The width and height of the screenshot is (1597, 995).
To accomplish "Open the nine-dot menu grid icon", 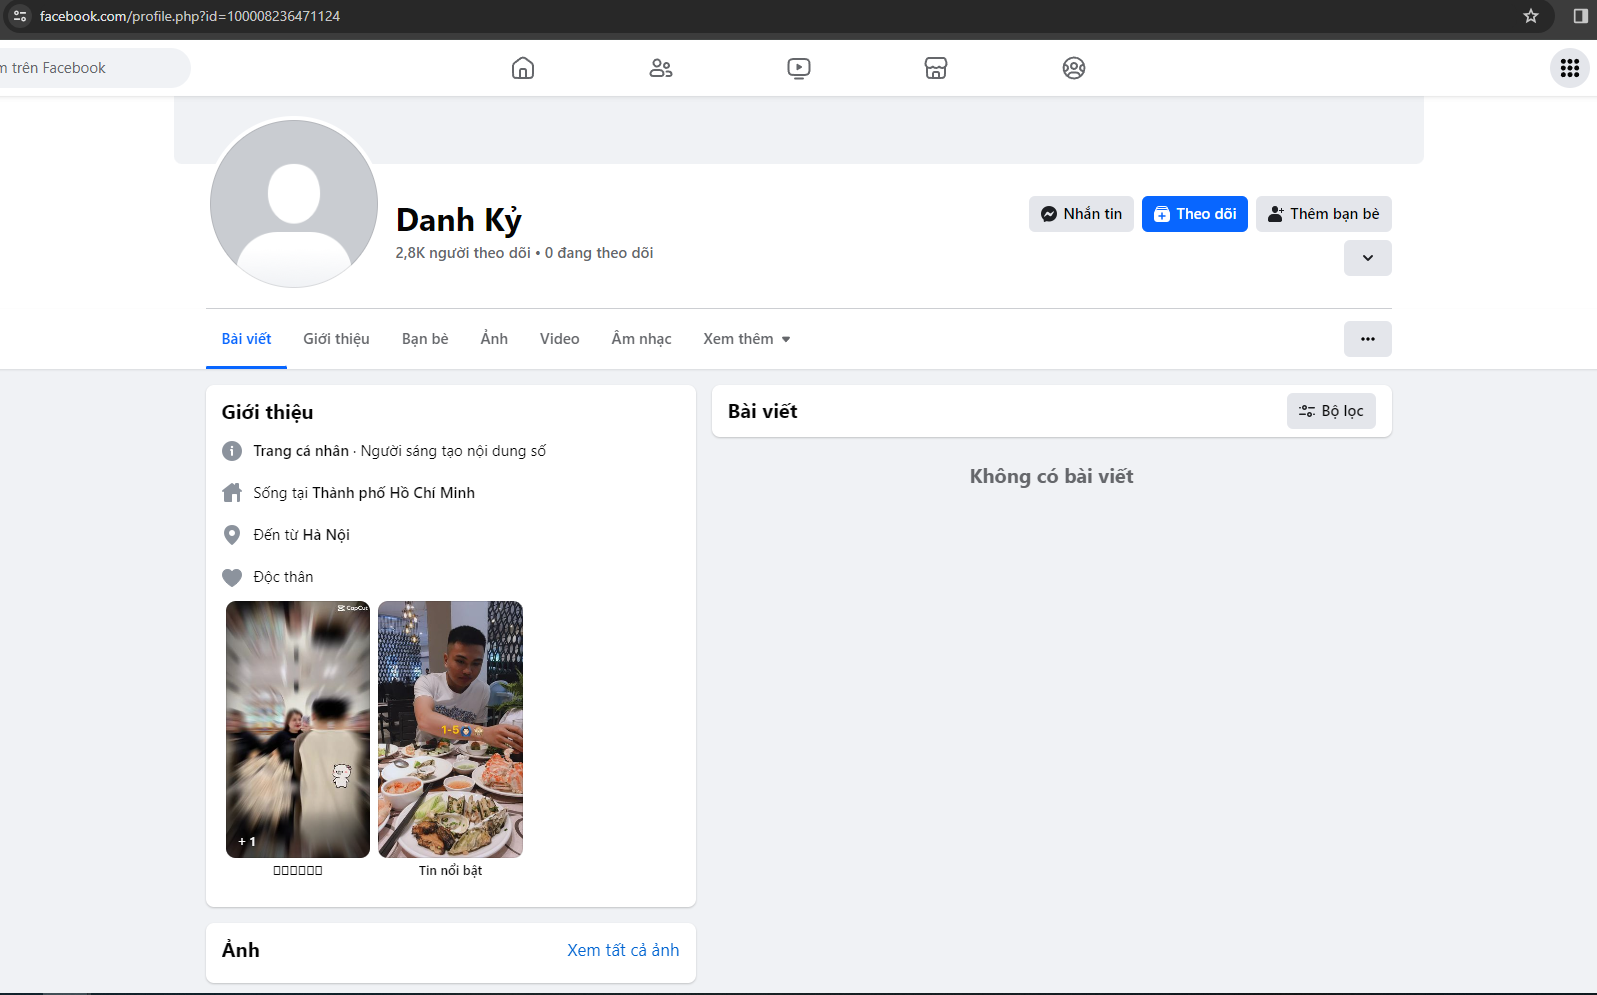I will [1569, 68].
